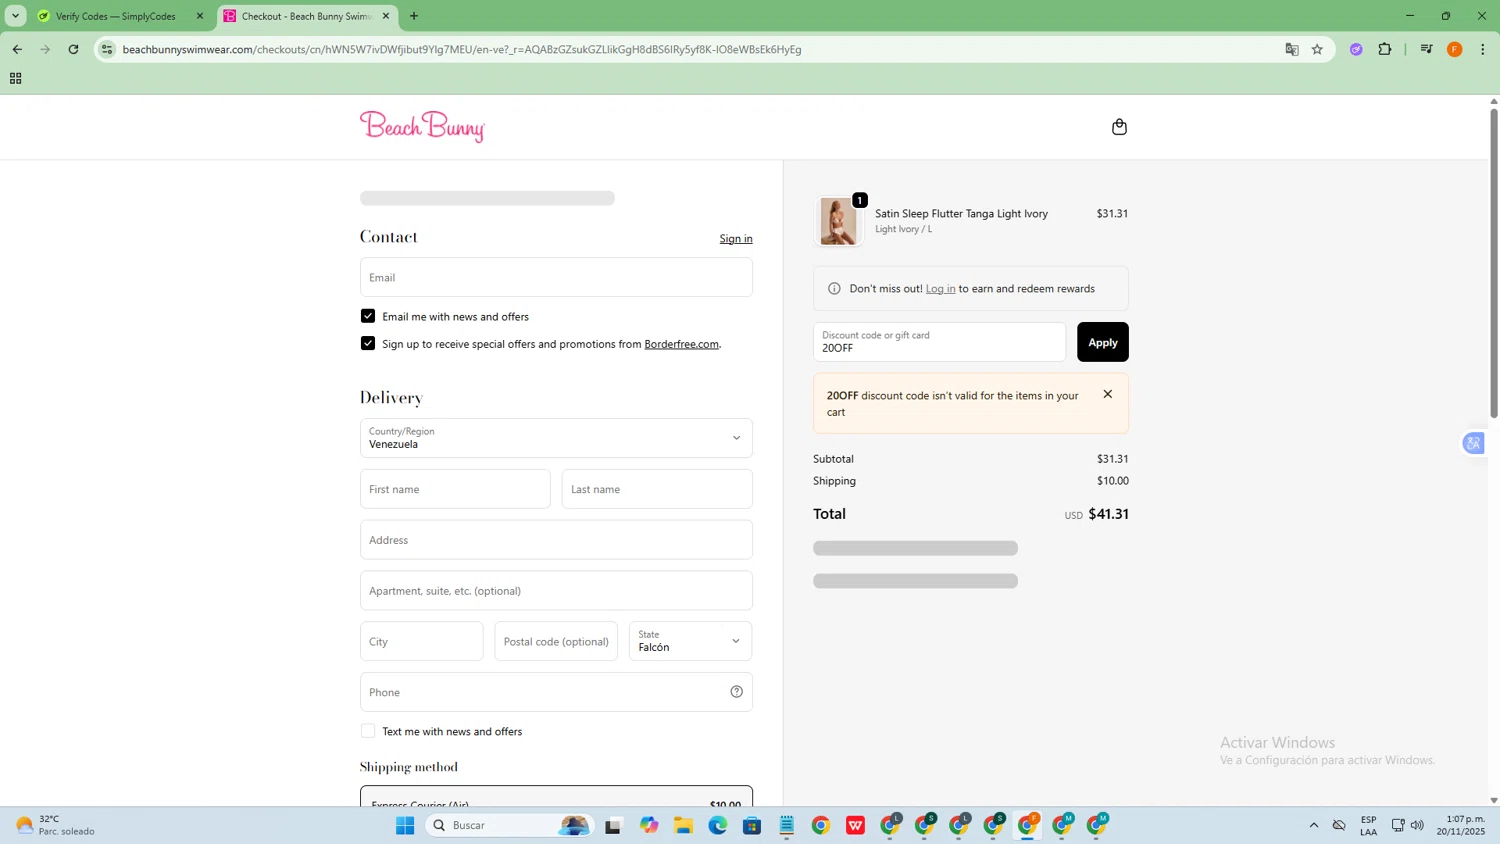Focus the Last name field
1500x844 pixels.
[657, 489]
